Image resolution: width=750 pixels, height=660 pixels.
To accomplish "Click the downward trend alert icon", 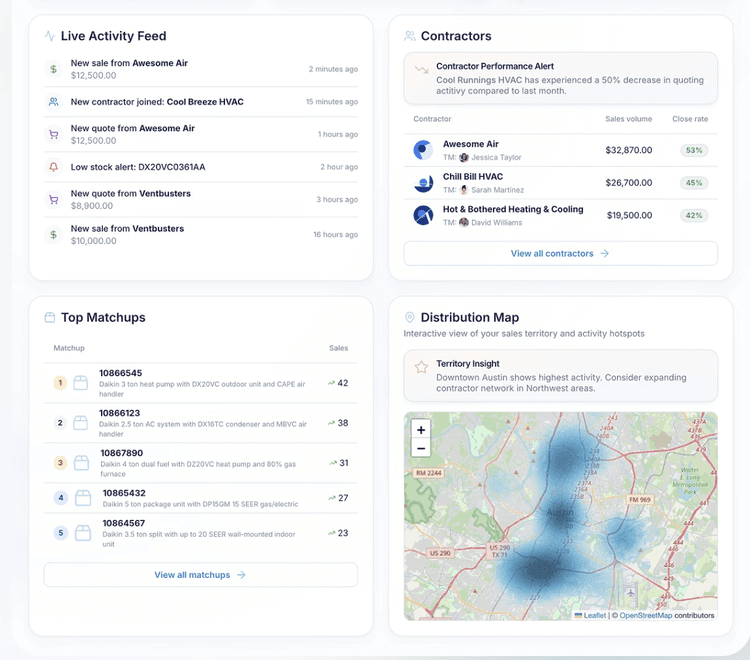I will pyautogui.click(x=421, y=70).
